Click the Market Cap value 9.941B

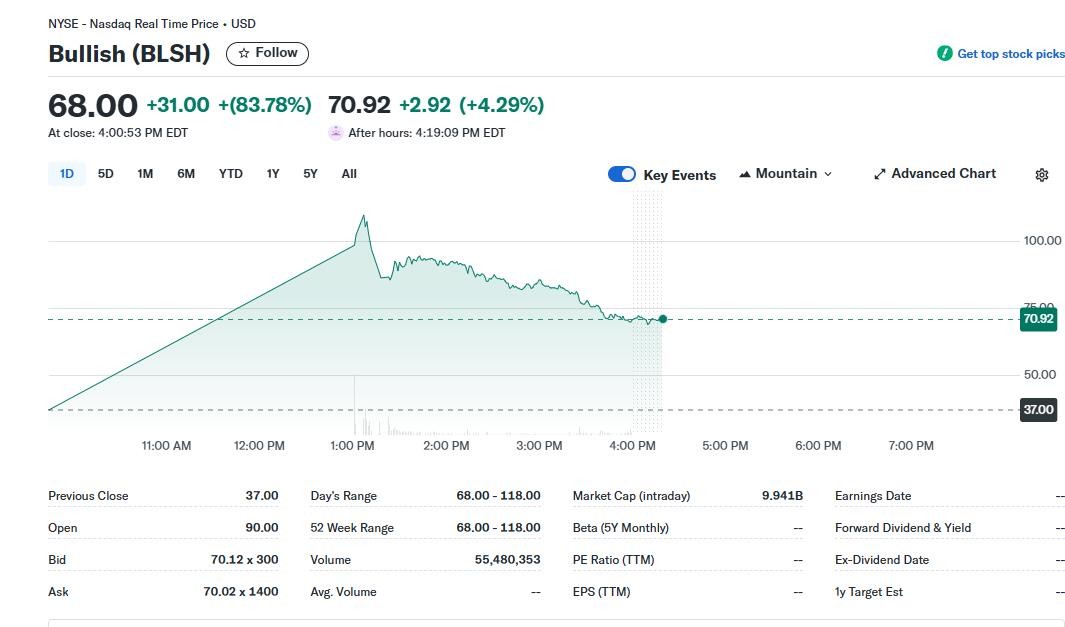click(782, 495)
